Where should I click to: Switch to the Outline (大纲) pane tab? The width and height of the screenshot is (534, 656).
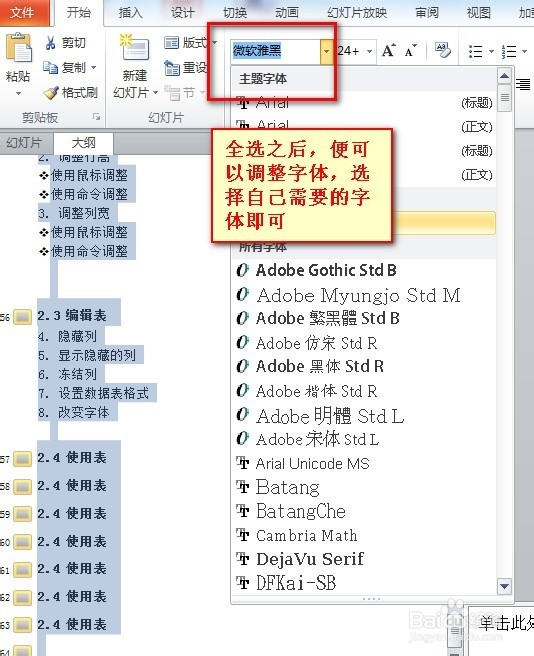[x=83, y=143]
